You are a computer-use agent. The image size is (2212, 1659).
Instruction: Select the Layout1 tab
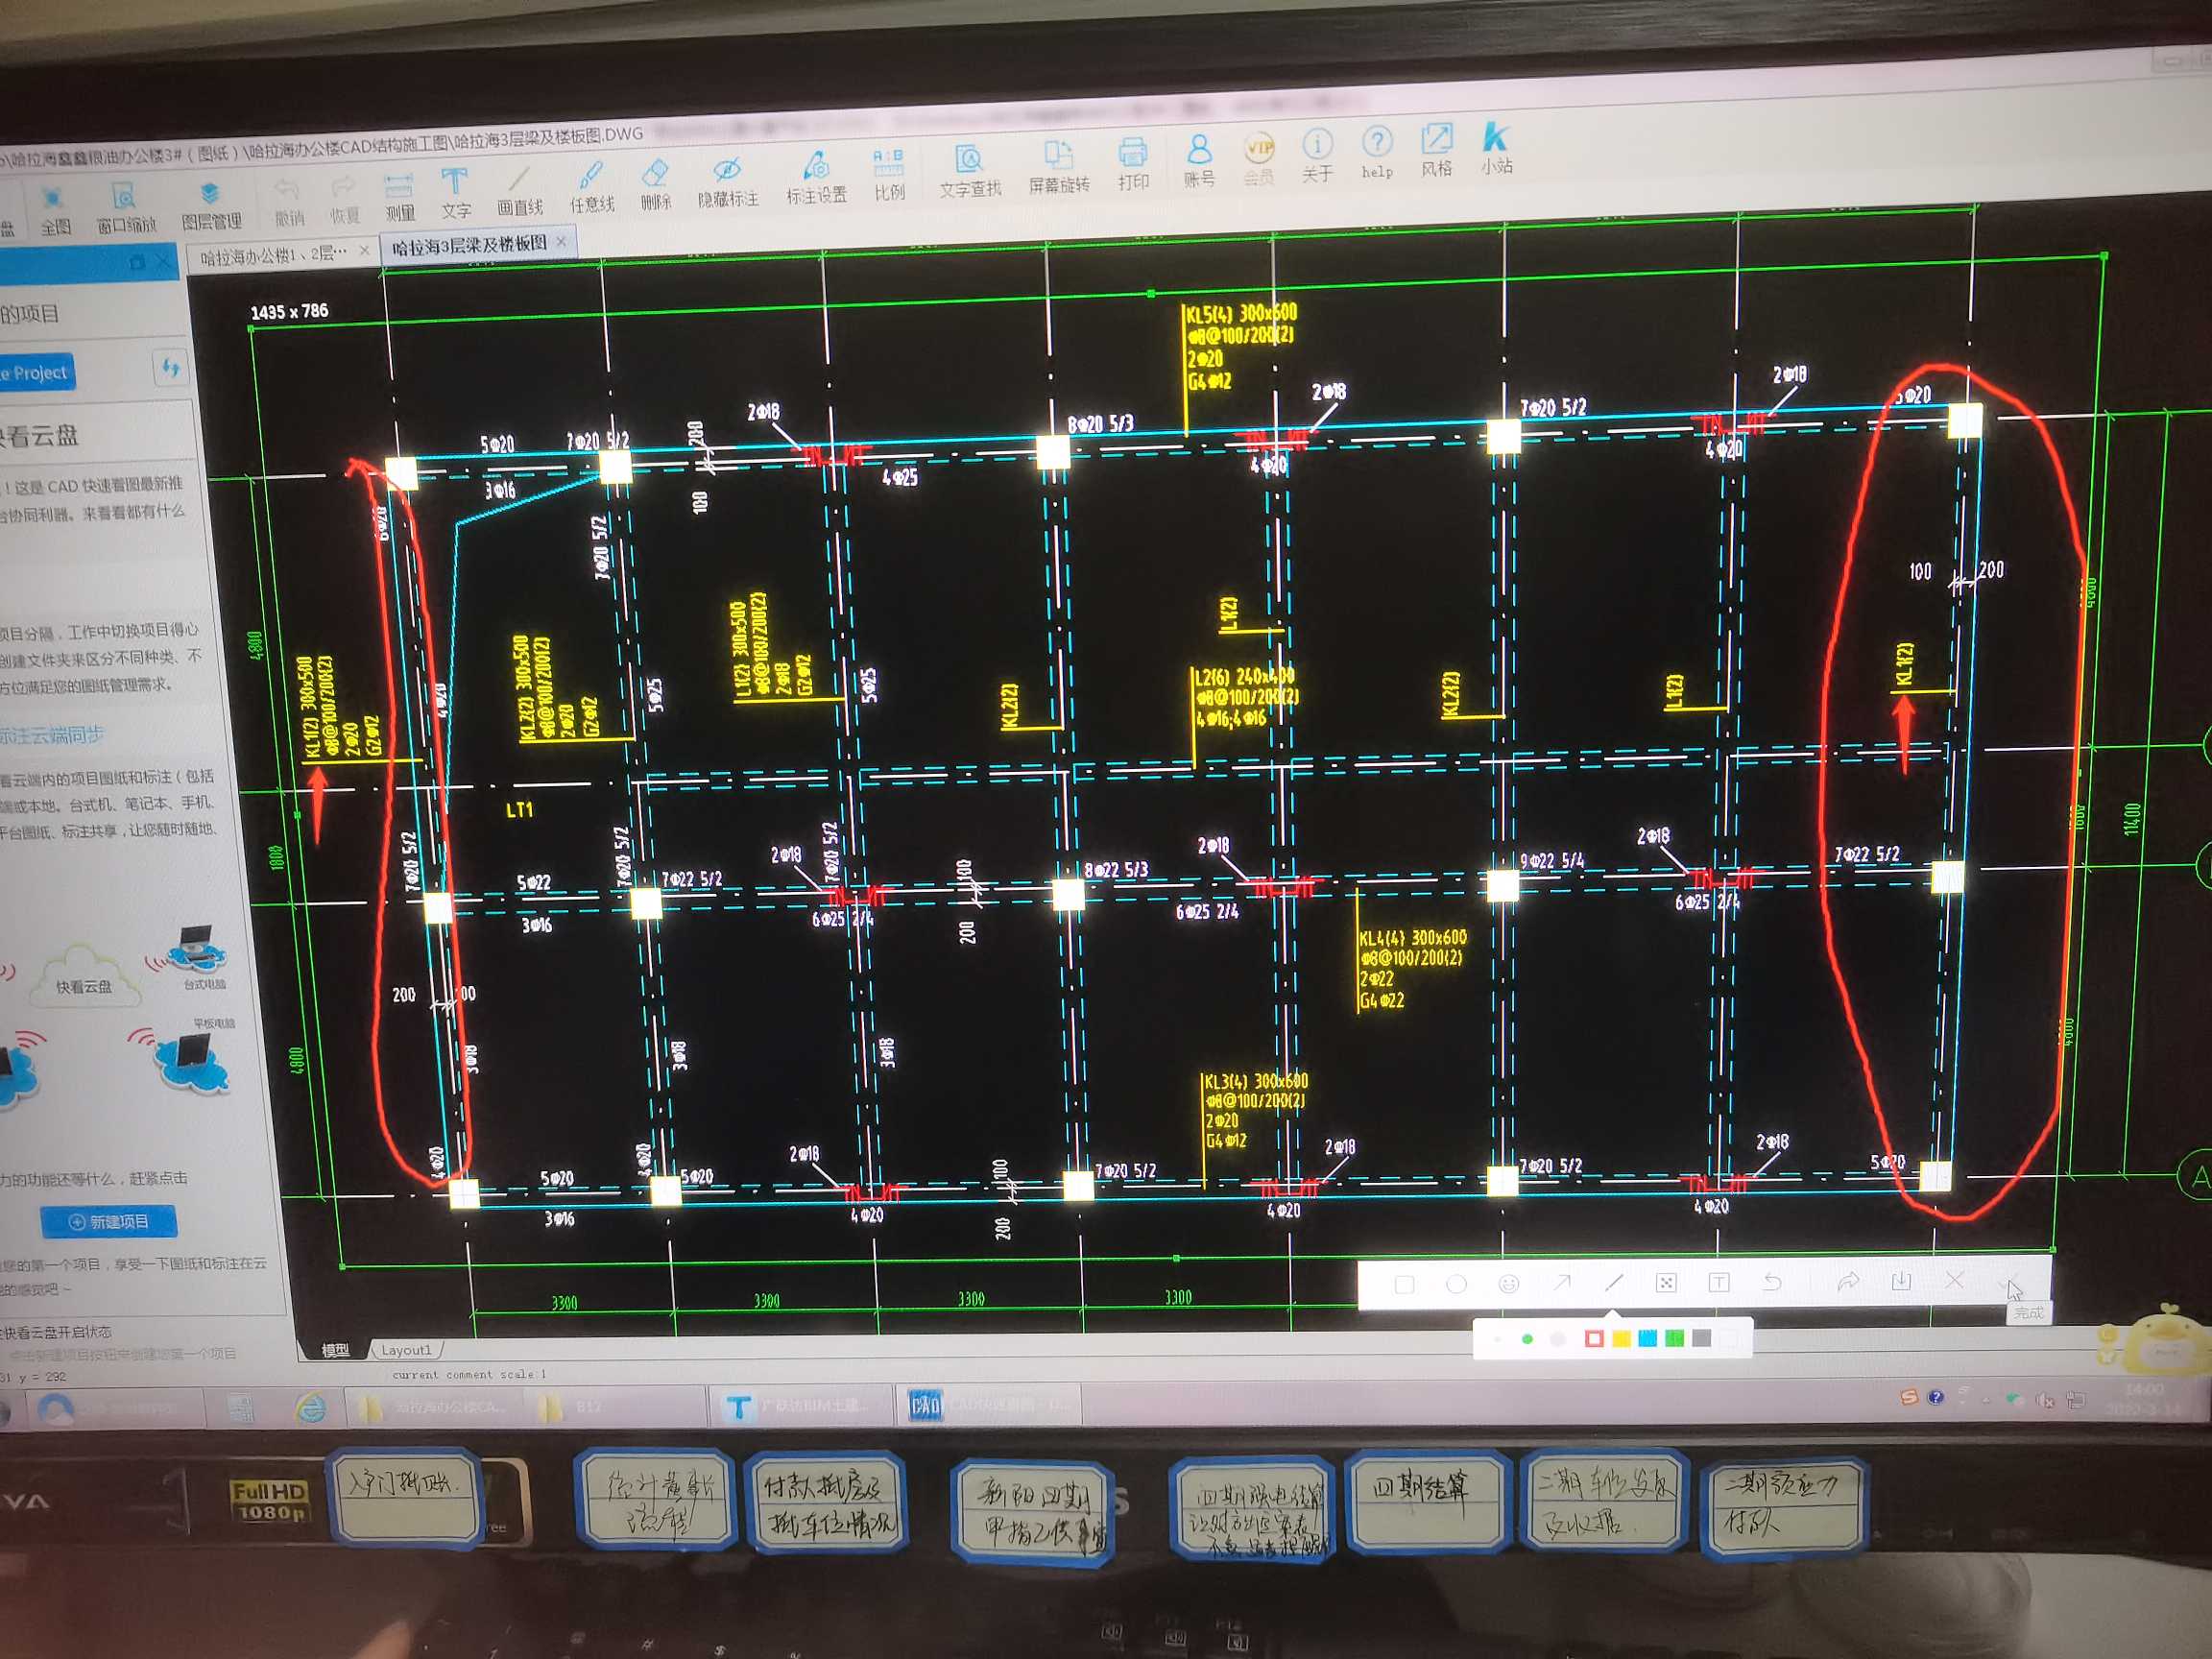pos(406,1349)
